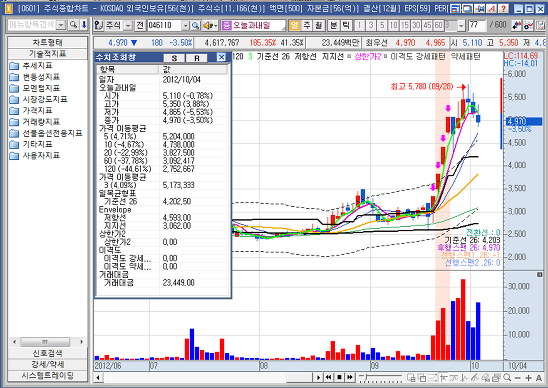Click the indicator tree horizontal scrollbar
The image size is (548, 388).
(x=48, y=342)
